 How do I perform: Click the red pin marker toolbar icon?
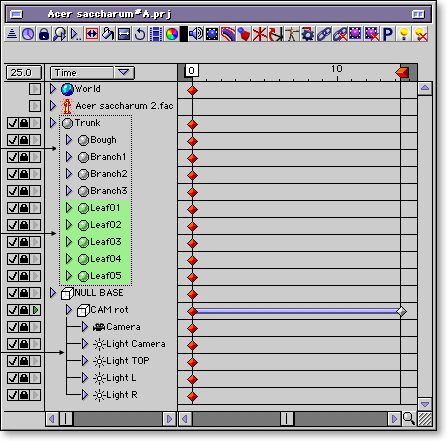tap(244, 34)
